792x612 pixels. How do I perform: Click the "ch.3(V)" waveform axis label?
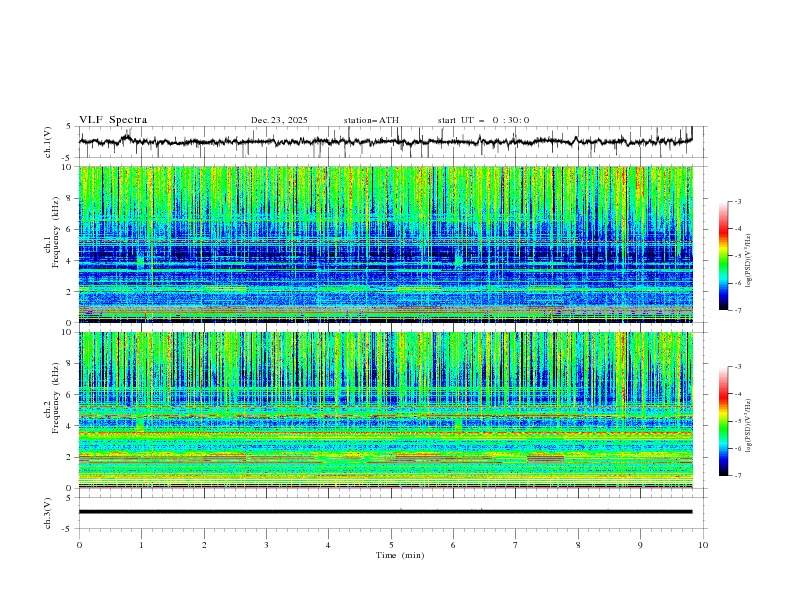coord(48,513)
